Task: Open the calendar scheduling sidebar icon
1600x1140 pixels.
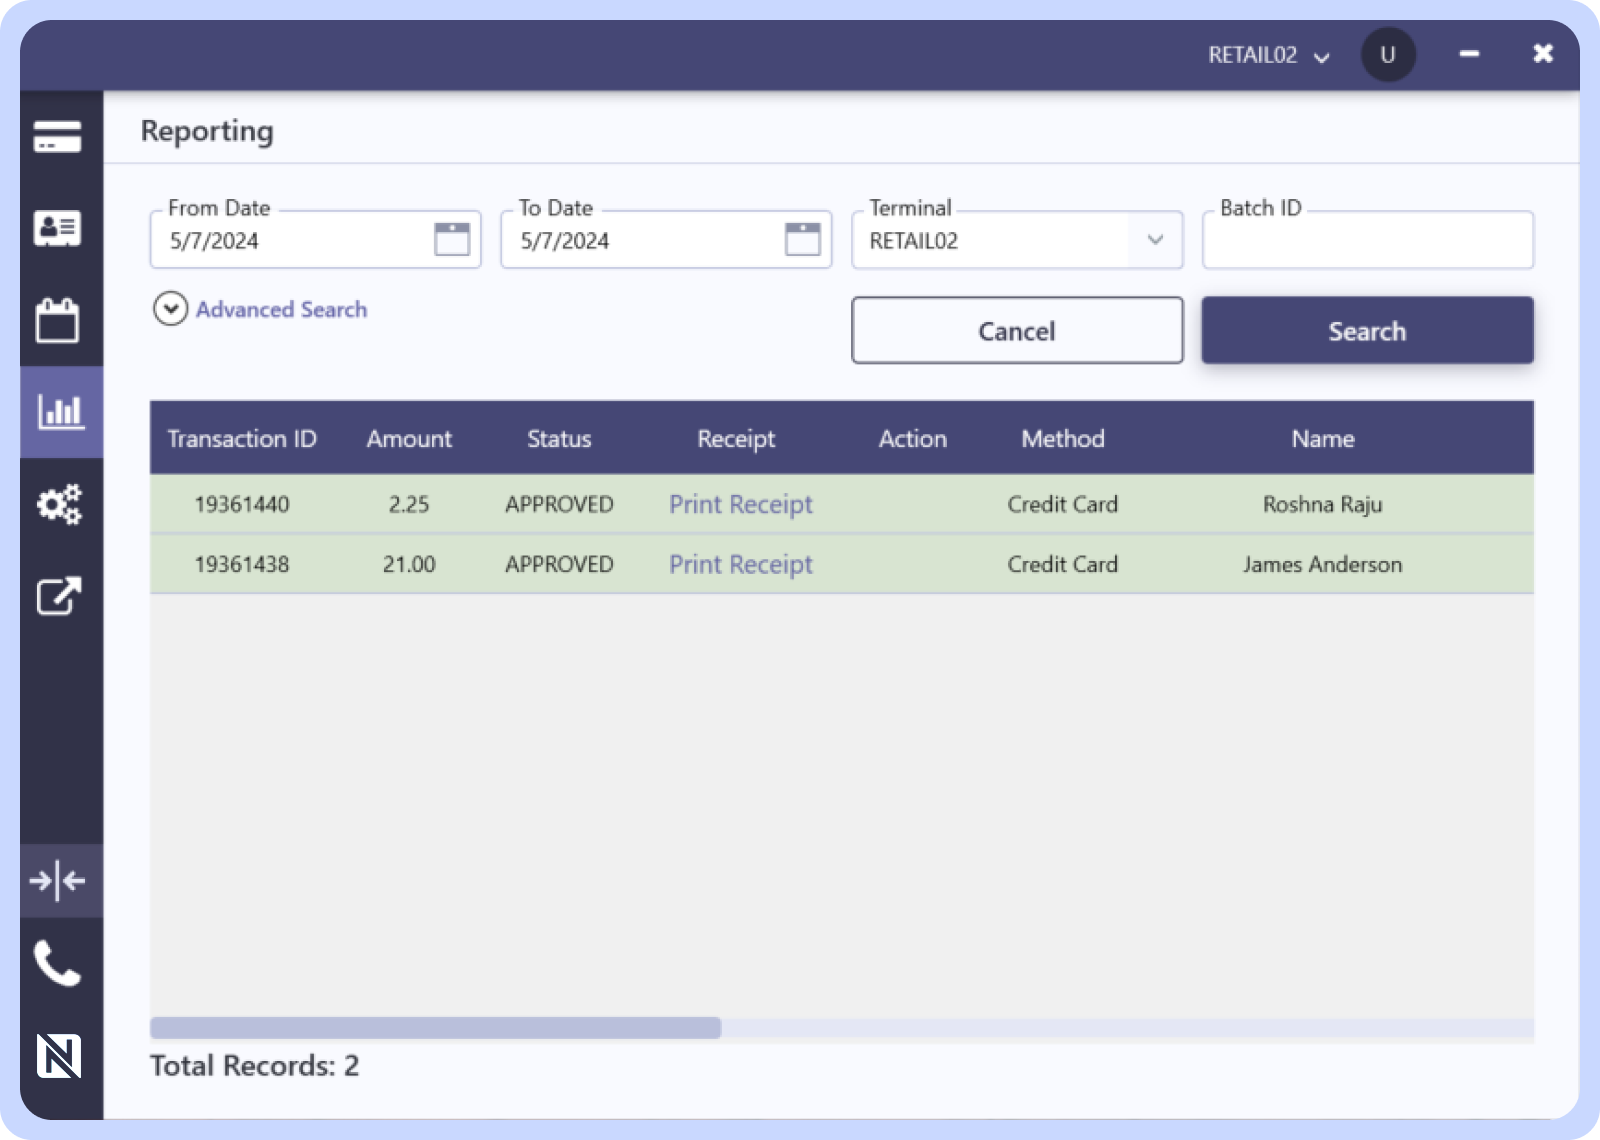Action: coord(58,320)
